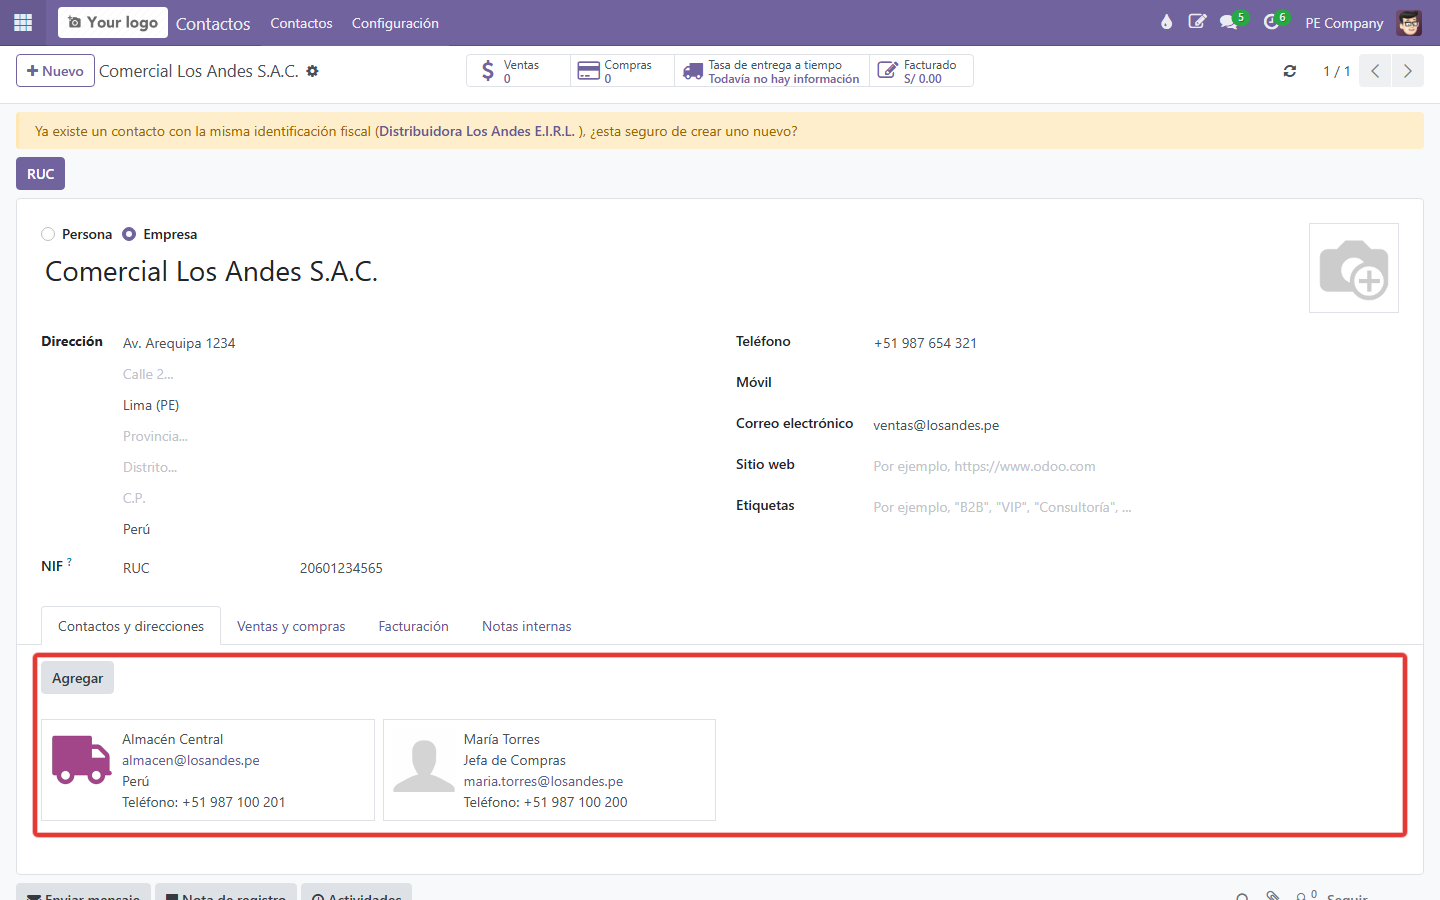This screenshot has width=1440, height=900.
Task: Open the clock activities icon with badge 6
Action: coord(1273,22)
